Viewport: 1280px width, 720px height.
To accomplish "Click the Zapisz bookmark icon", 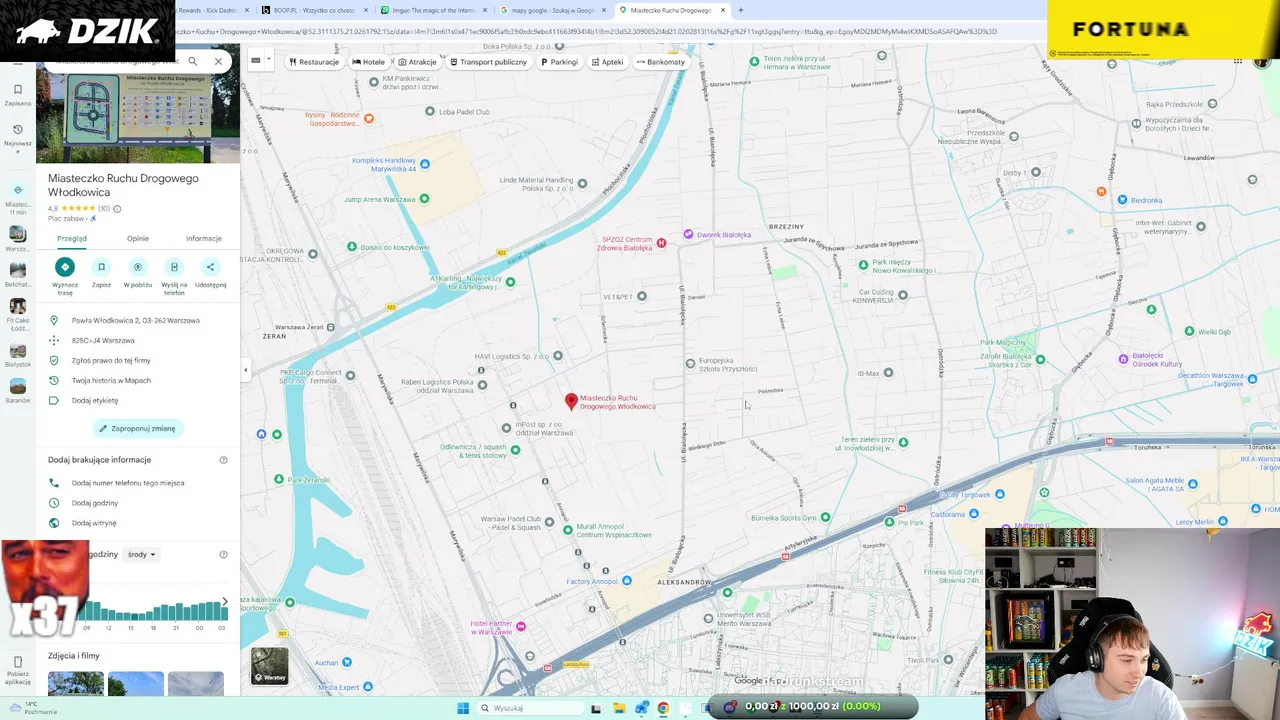I will click(x=101, y=267).
